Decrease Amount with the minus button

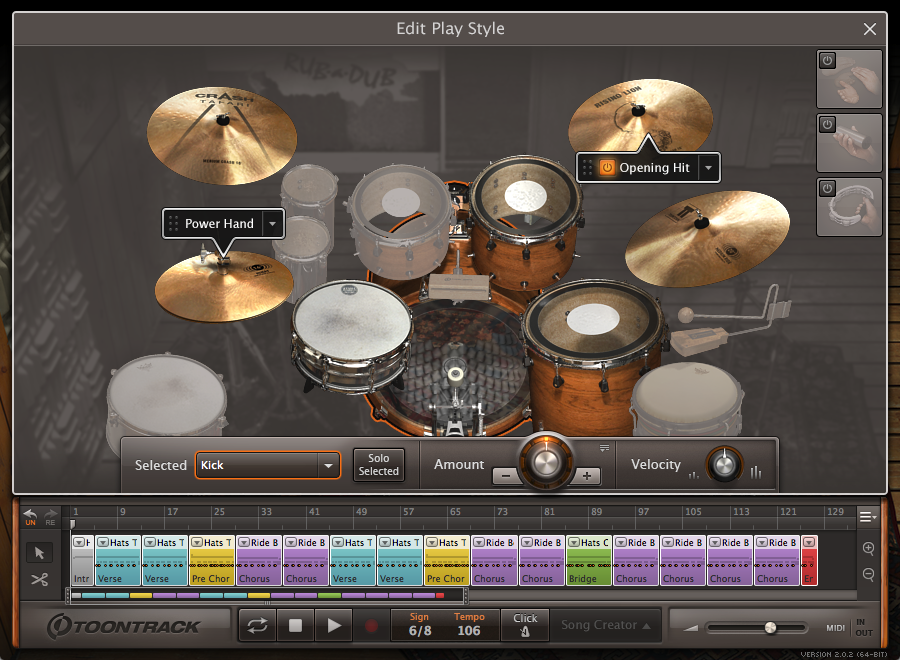click(506, 476)
